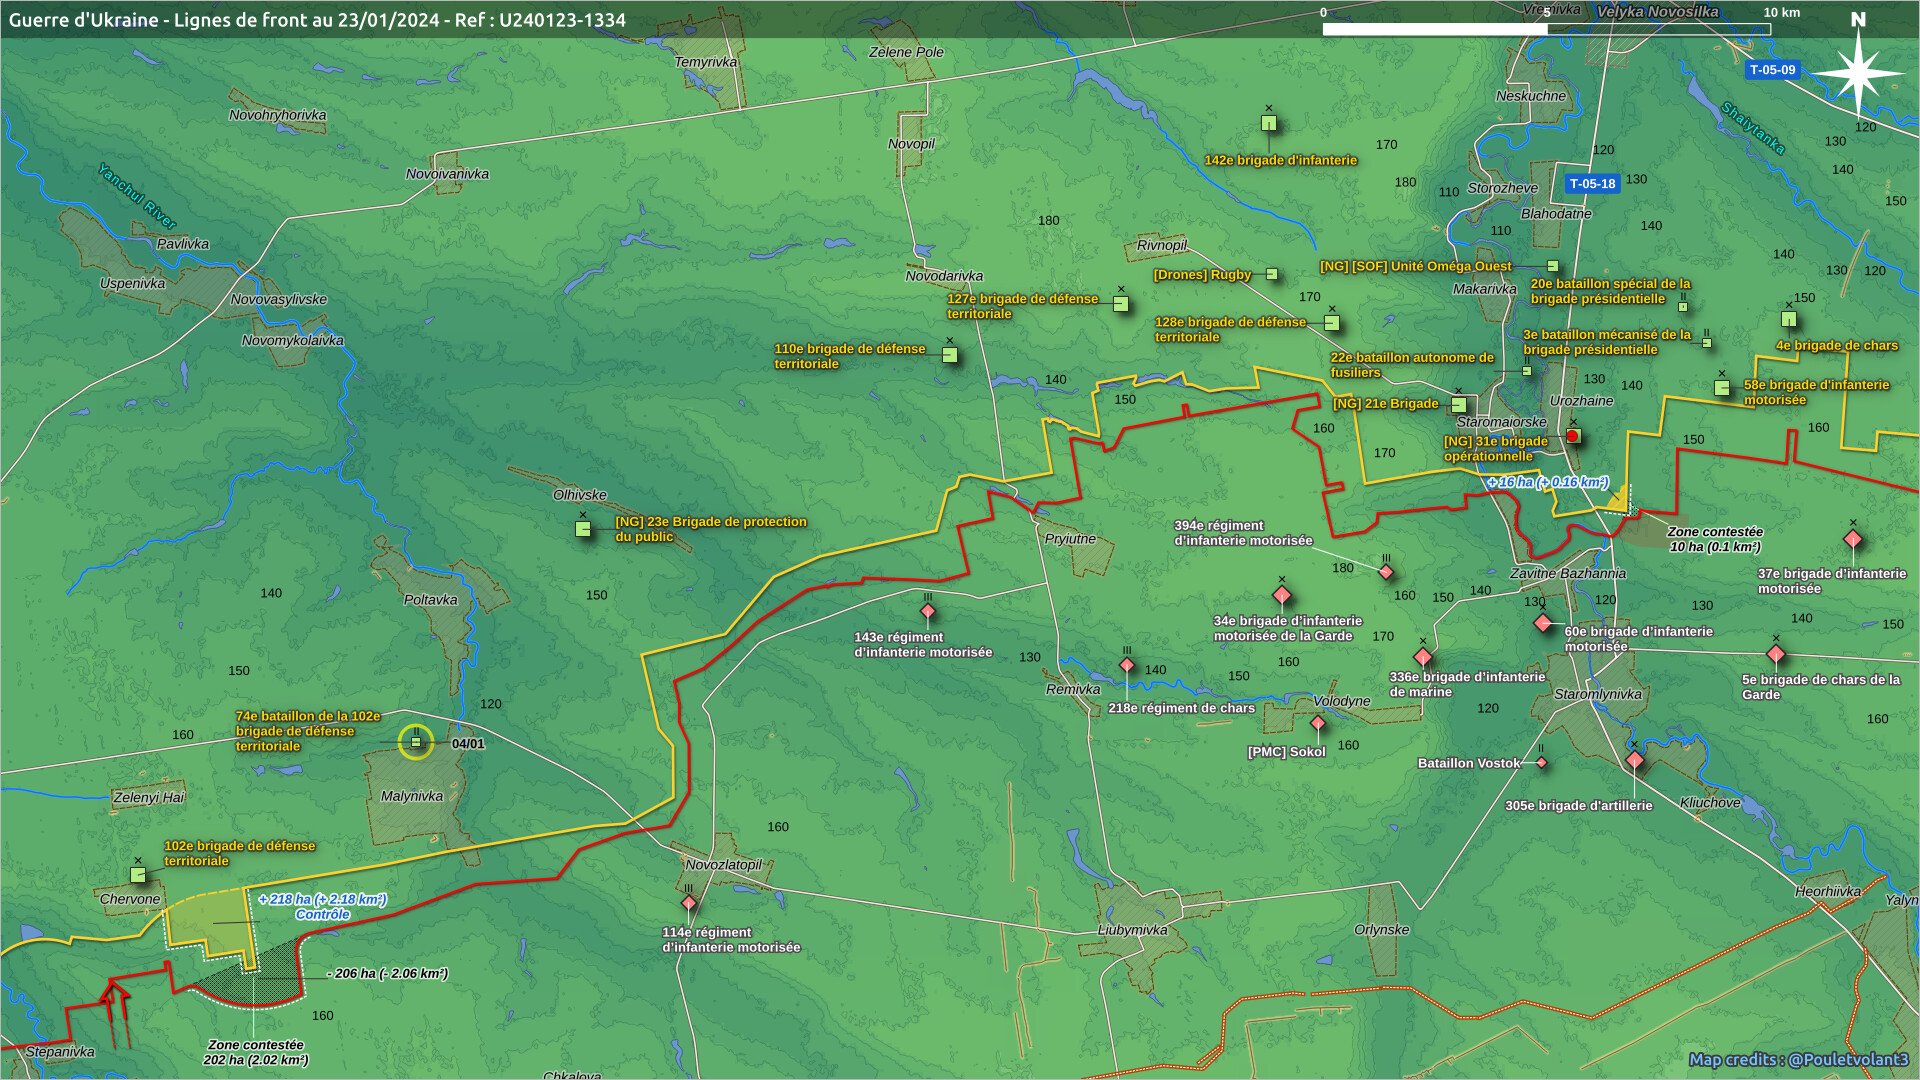Viewport: 1920px width, 1080px height.
Task: Click the Liubymivka village label
Action: coord(1133,930)
